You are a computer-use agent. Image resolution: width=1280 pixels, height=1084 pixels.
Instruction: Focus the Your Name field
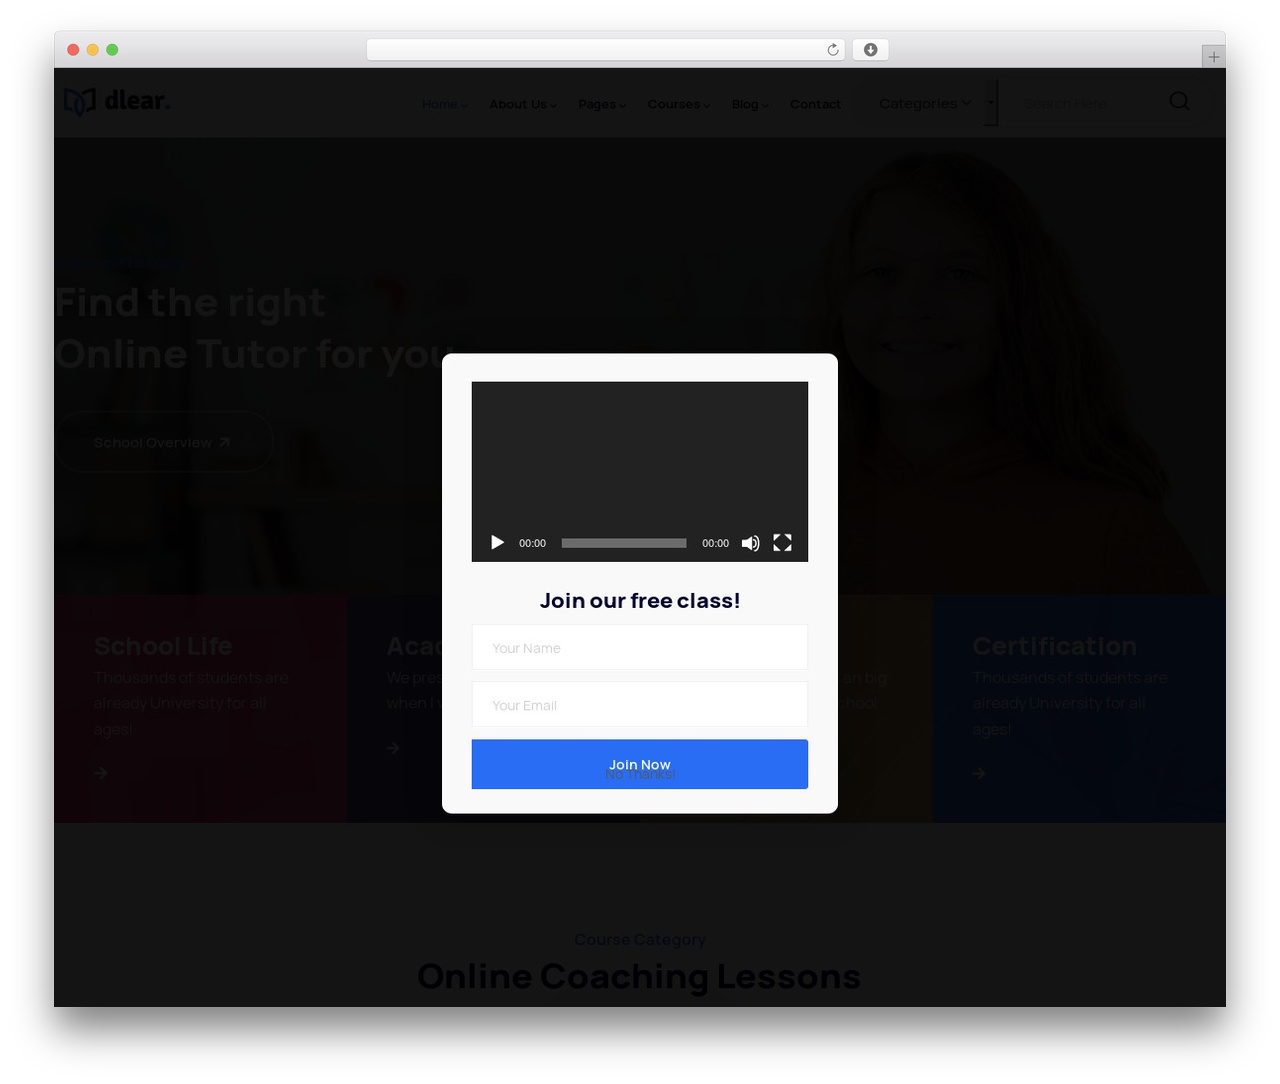click(x=640, y=647)
